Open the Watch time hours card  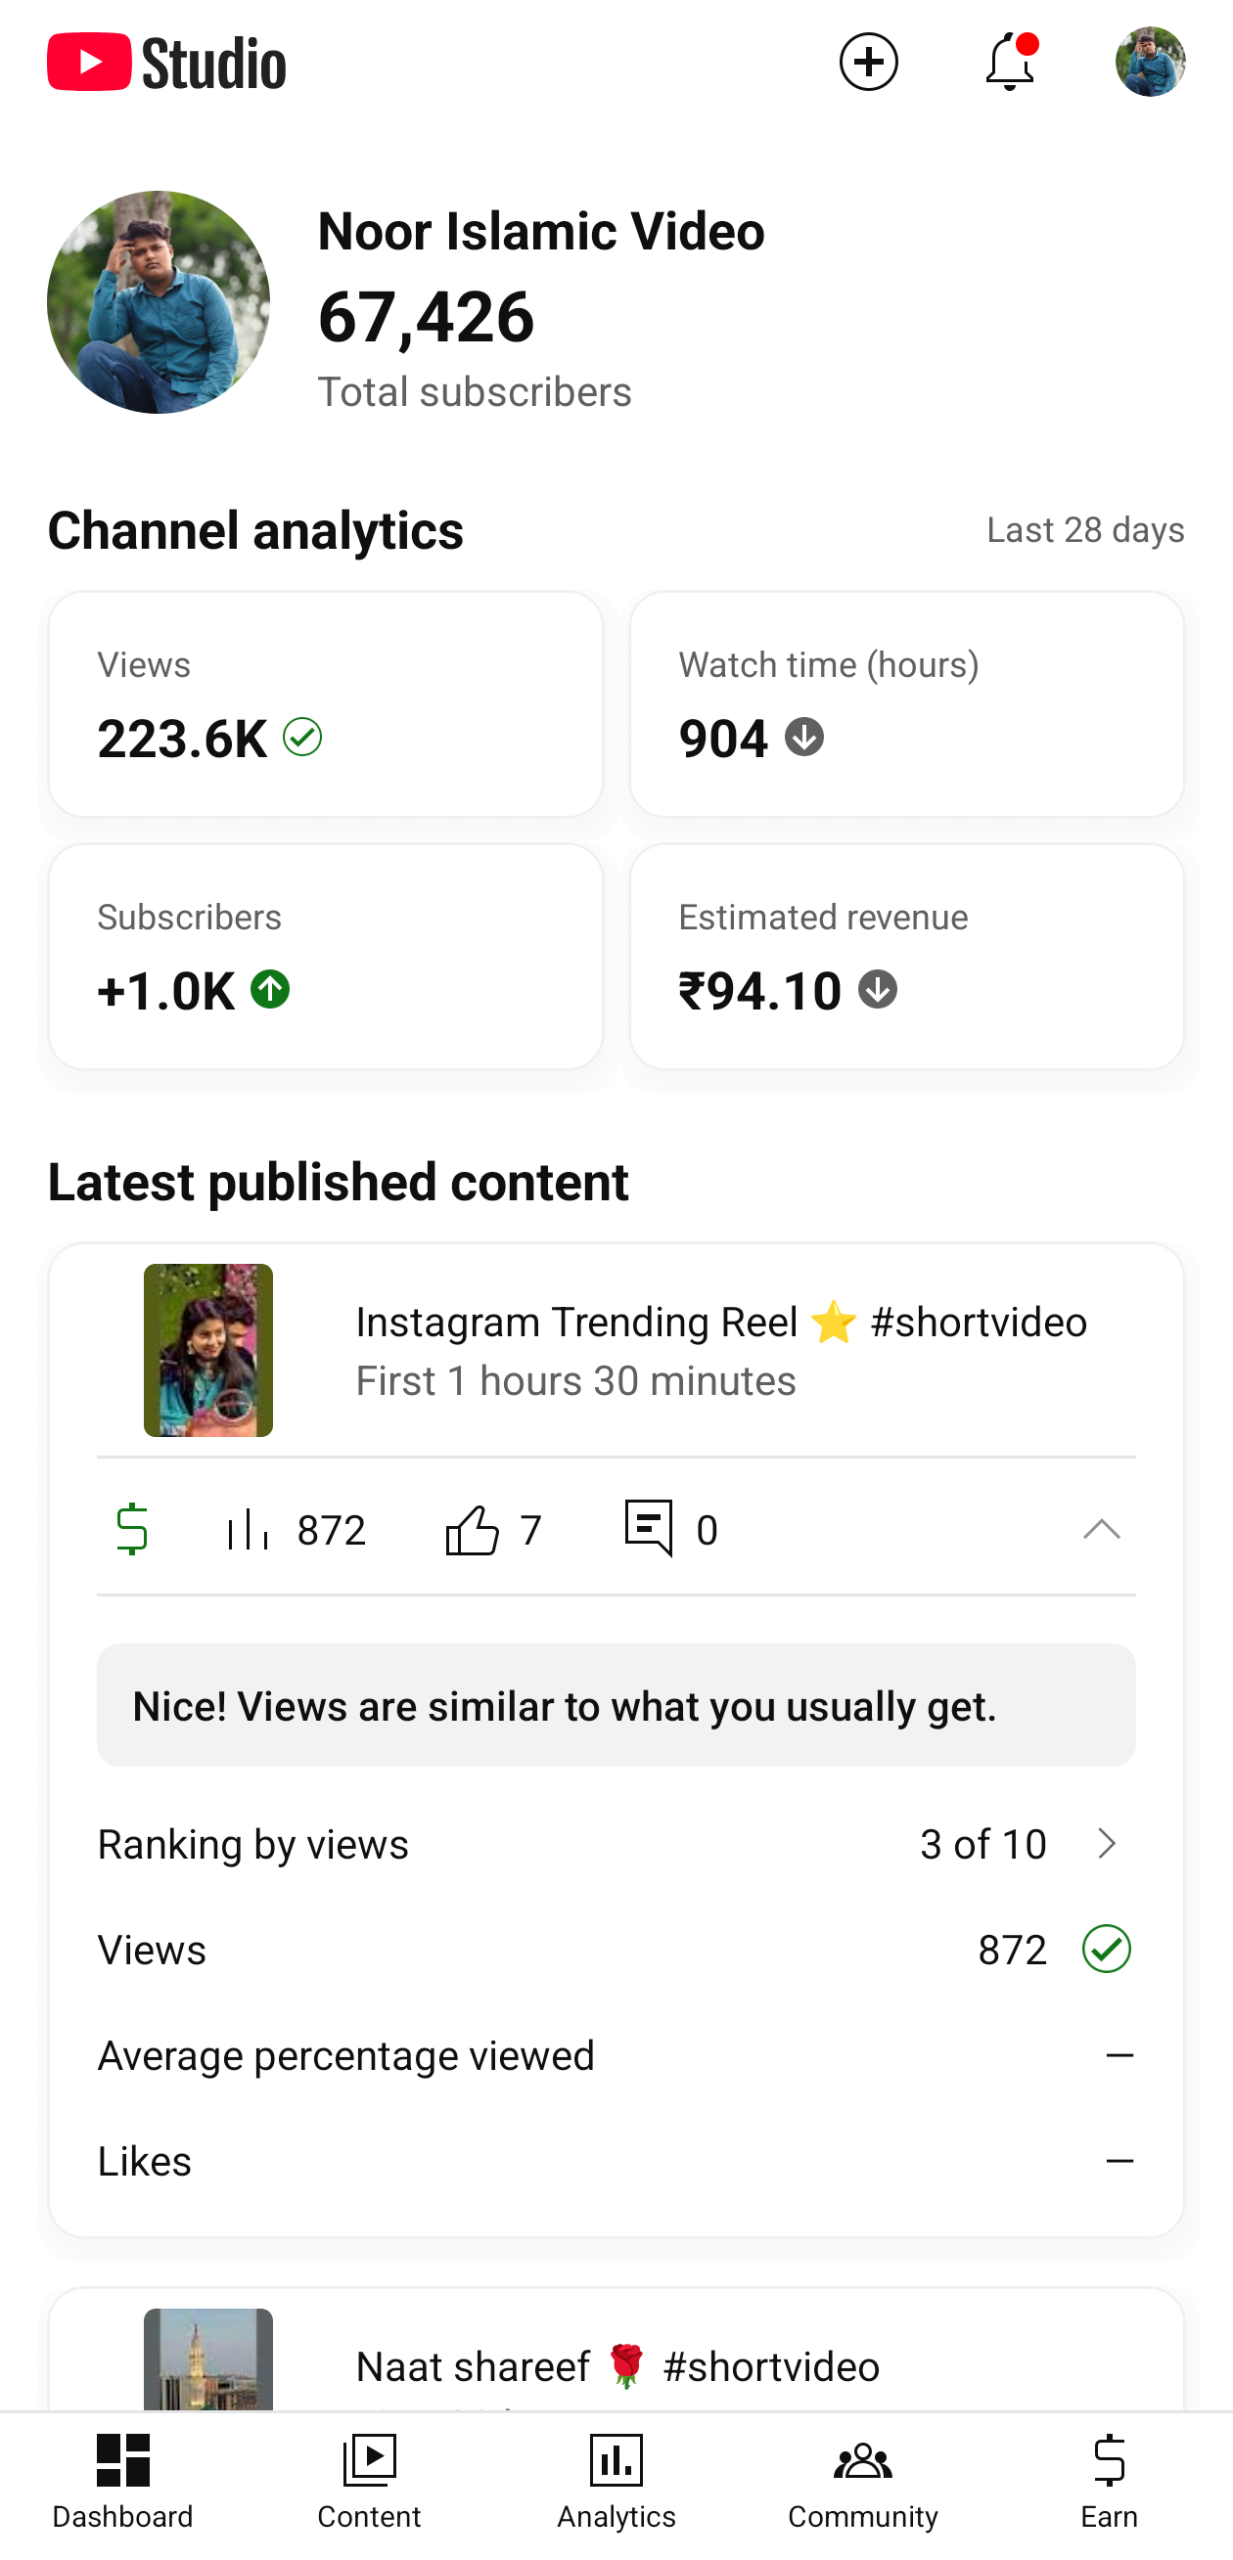click(x=906, y=704)
